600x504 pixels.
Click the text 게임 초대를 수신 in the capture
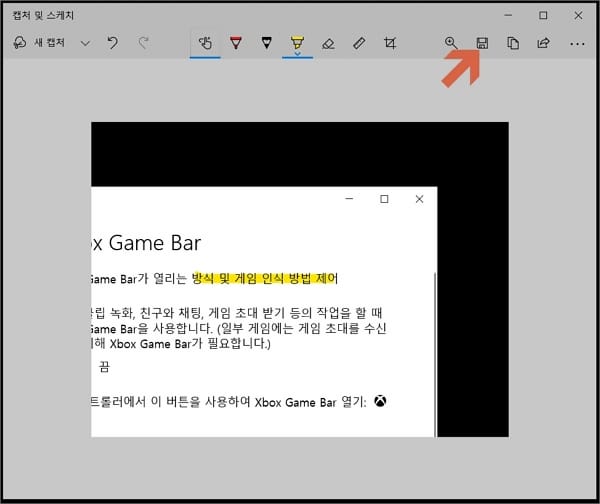pos(342,328)
